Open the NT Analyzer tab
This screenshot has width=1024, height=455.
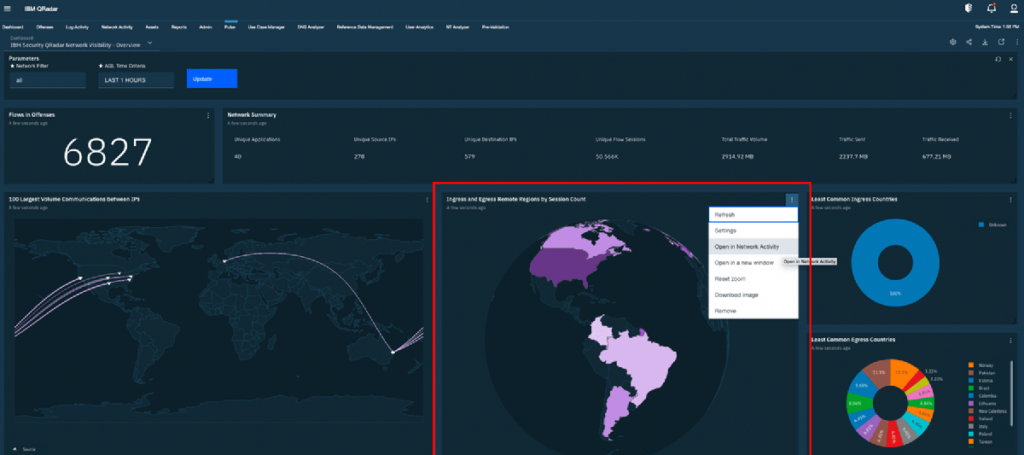pos(458,27)
